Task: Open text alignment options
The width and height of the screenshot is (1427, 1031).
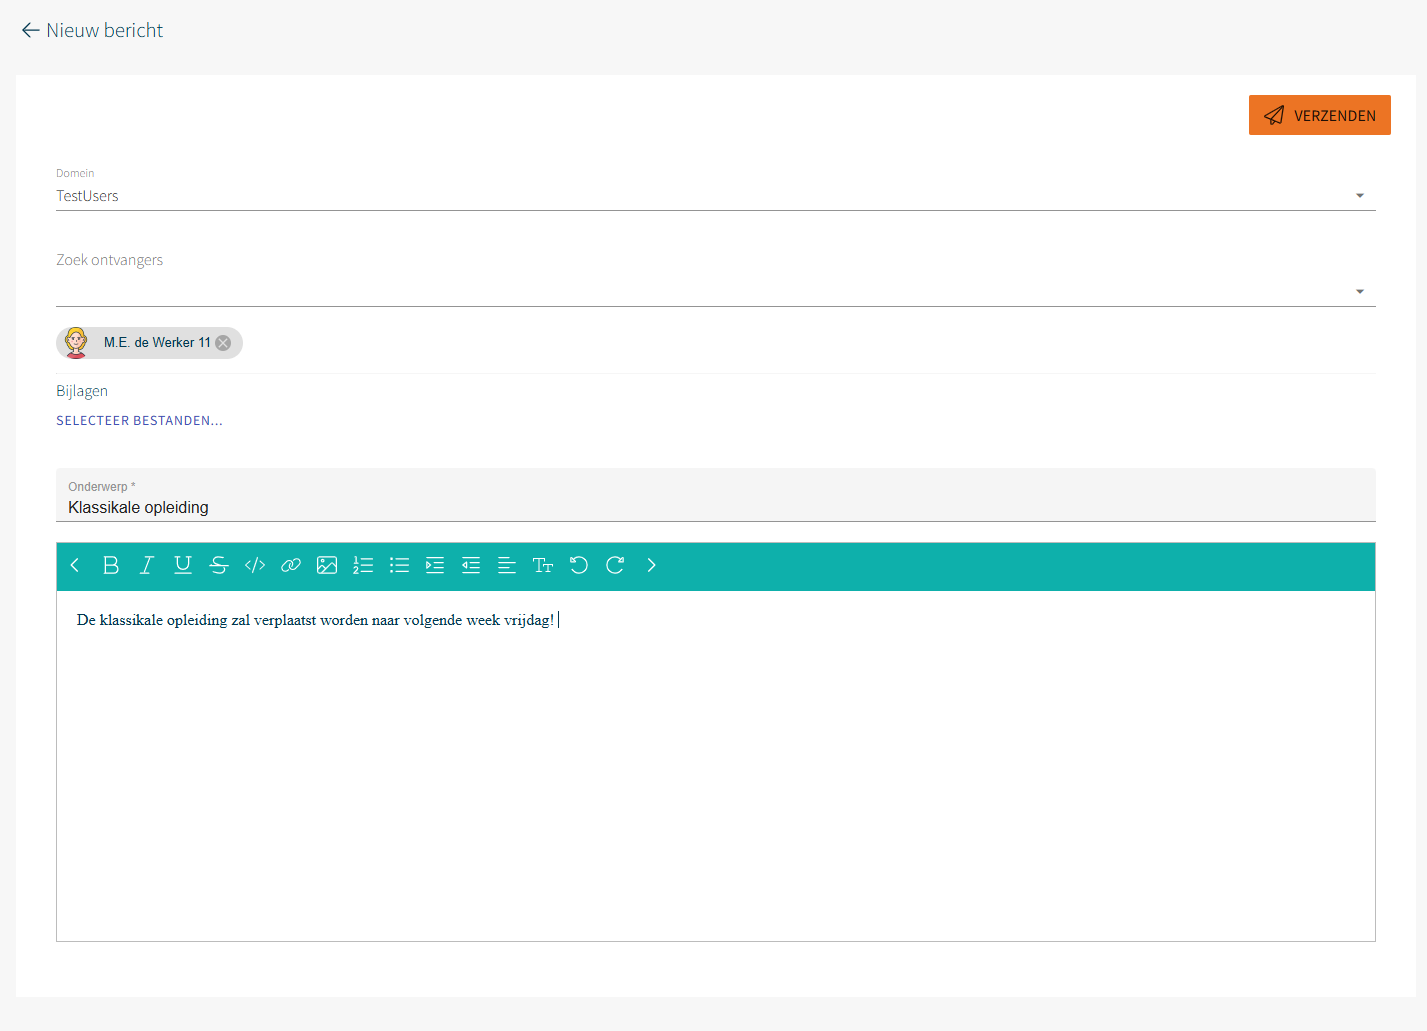Action: [x=507, y=565]
